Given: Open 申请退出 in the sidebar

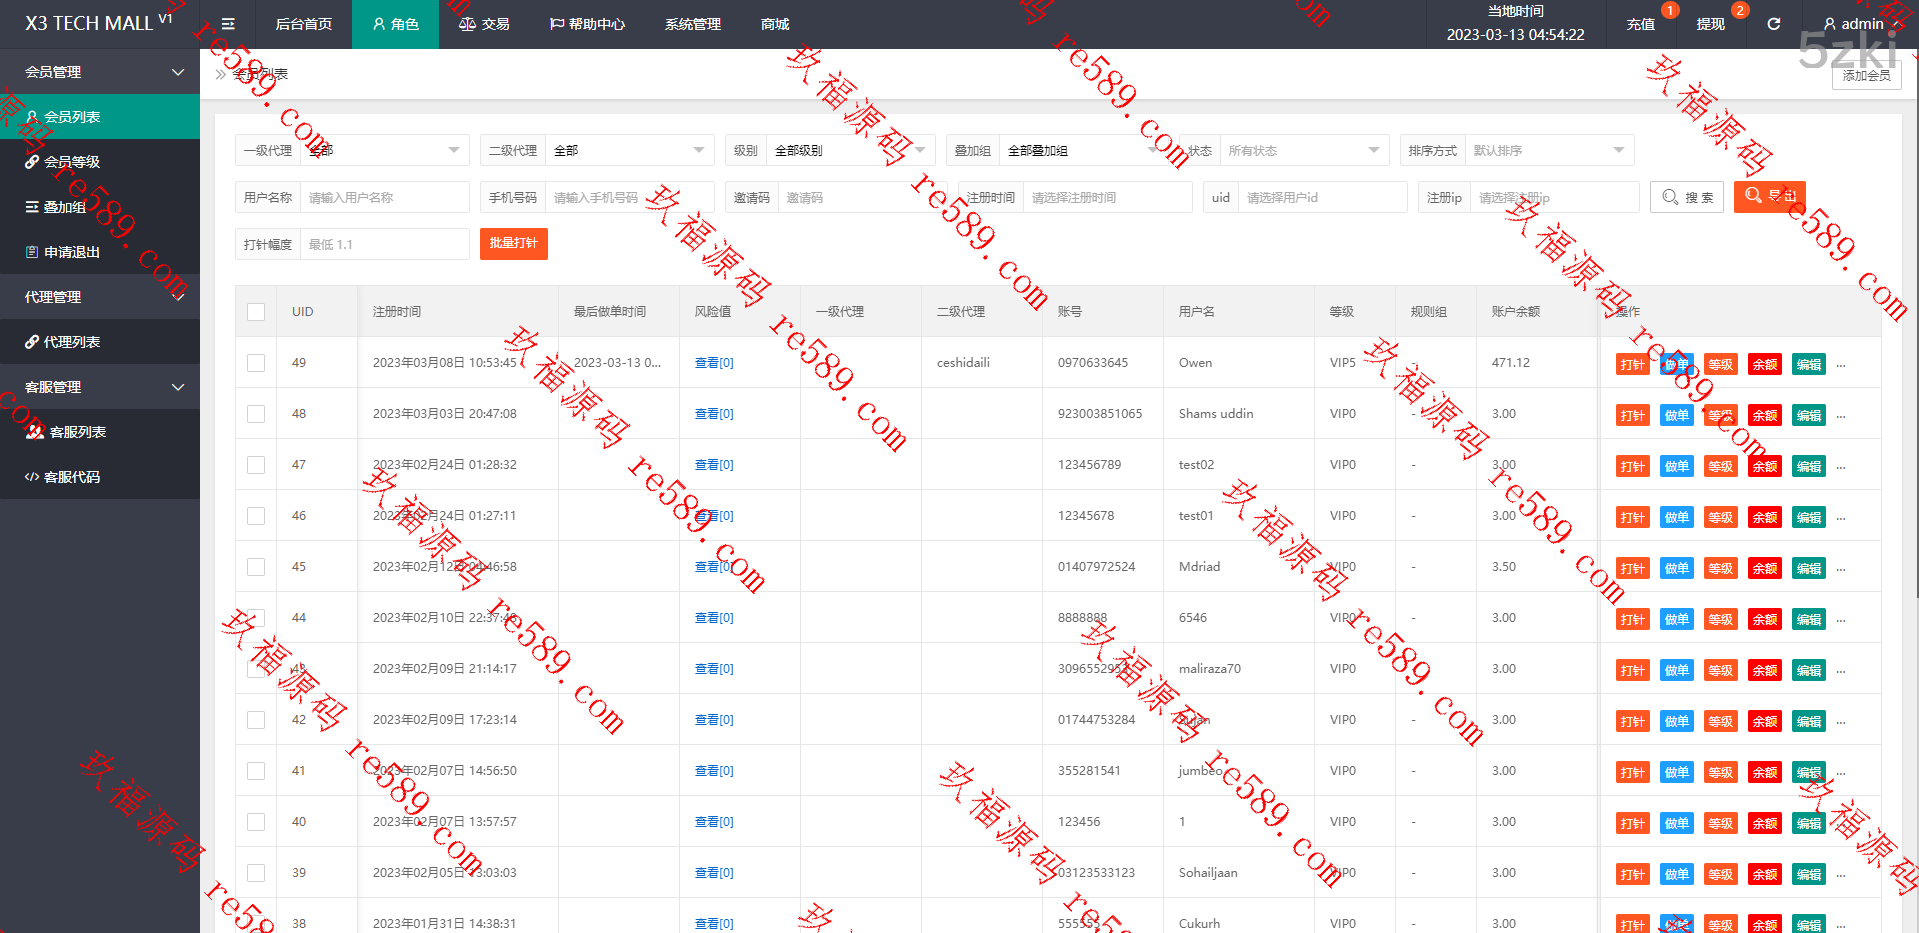Looking at the screenshot, I should click(72, 252).
